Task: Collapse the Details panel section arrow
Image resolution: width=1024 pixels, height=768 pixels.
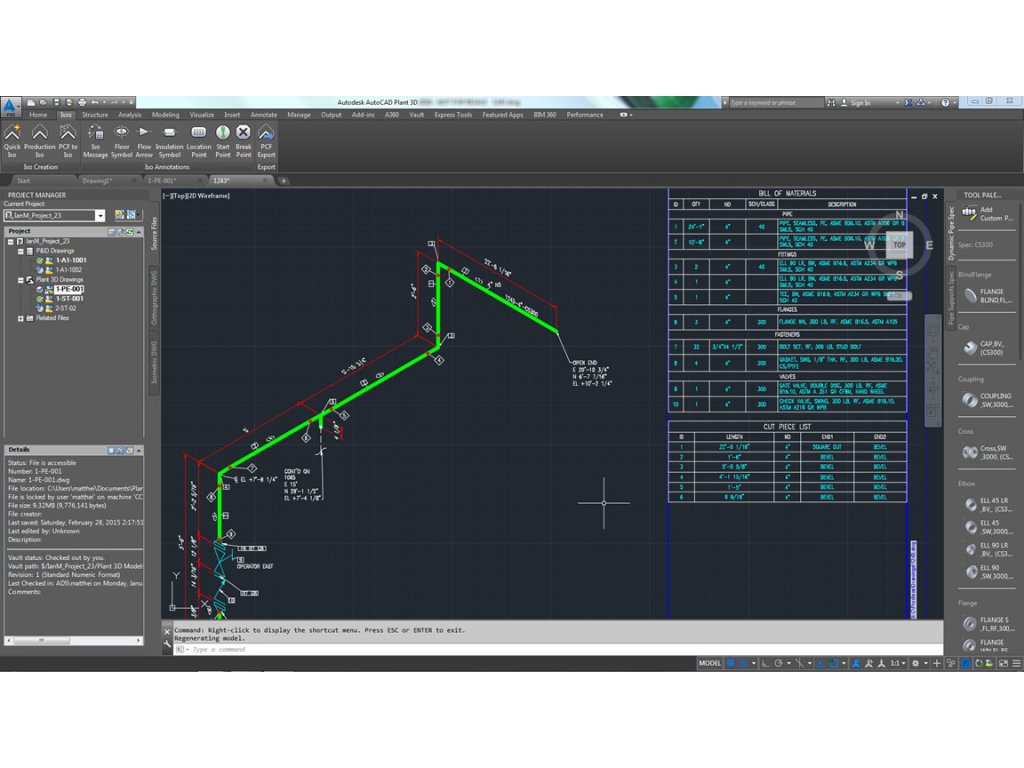Action: click(x=139, y=451)
